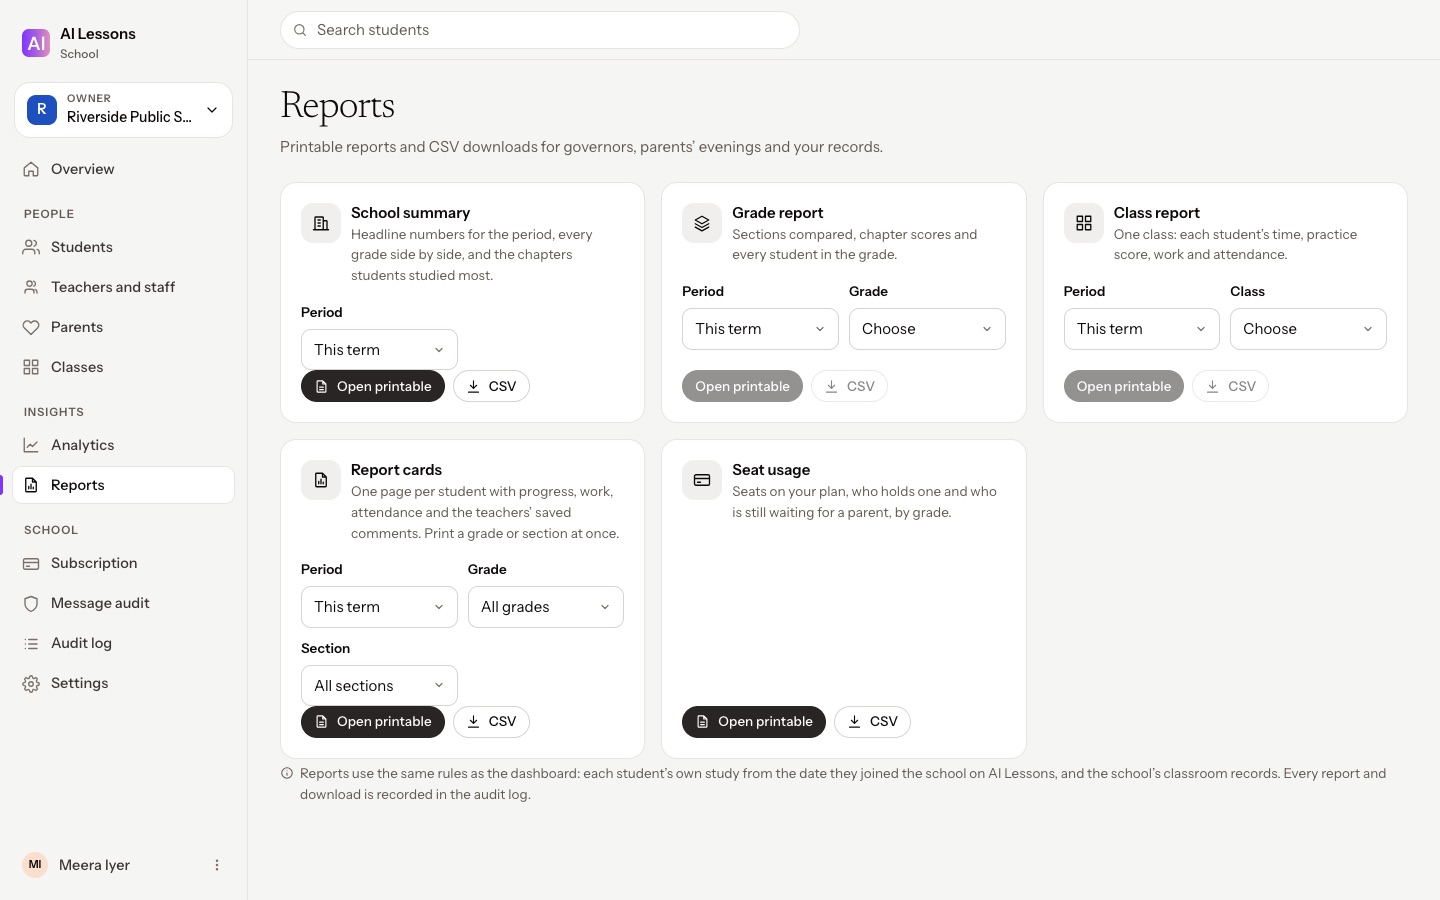Click the Meera Iyer avatar
1440x900 pixels.
[x=35, y=865]
